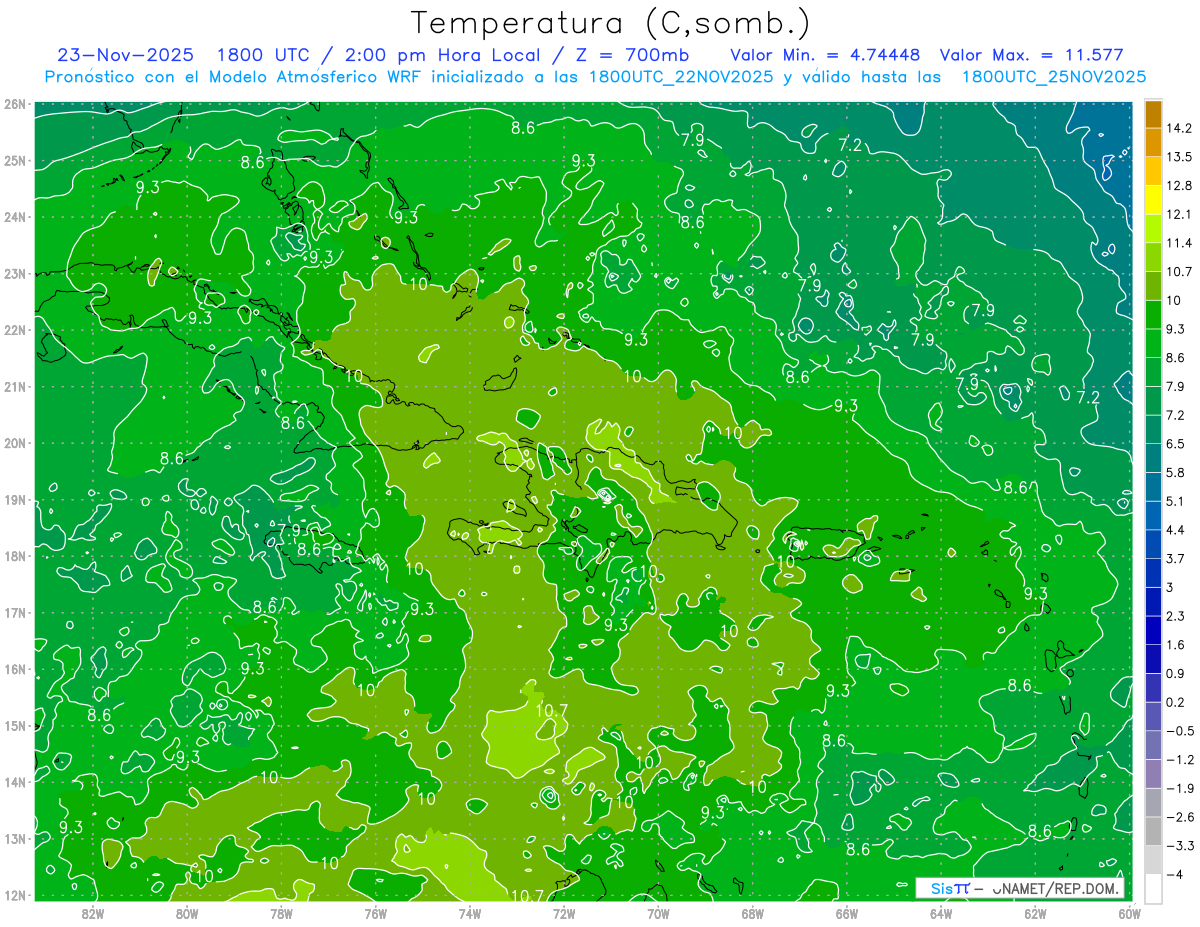
Task: Click longitude axis label "74W"
Action: 470,913
